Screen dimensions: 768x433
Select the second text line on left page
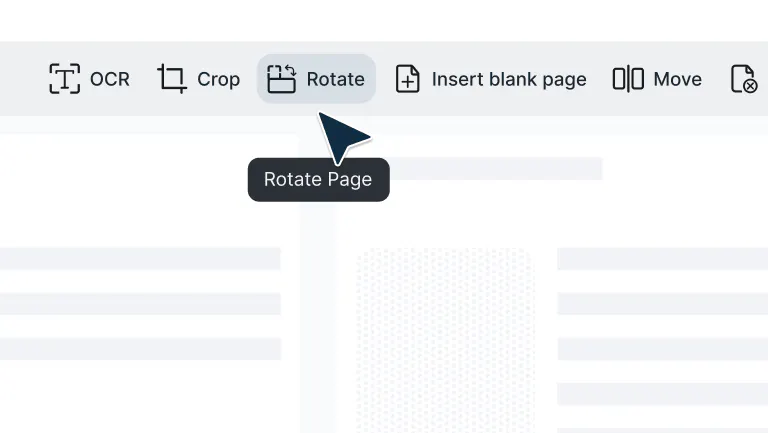tap(140, 304)
